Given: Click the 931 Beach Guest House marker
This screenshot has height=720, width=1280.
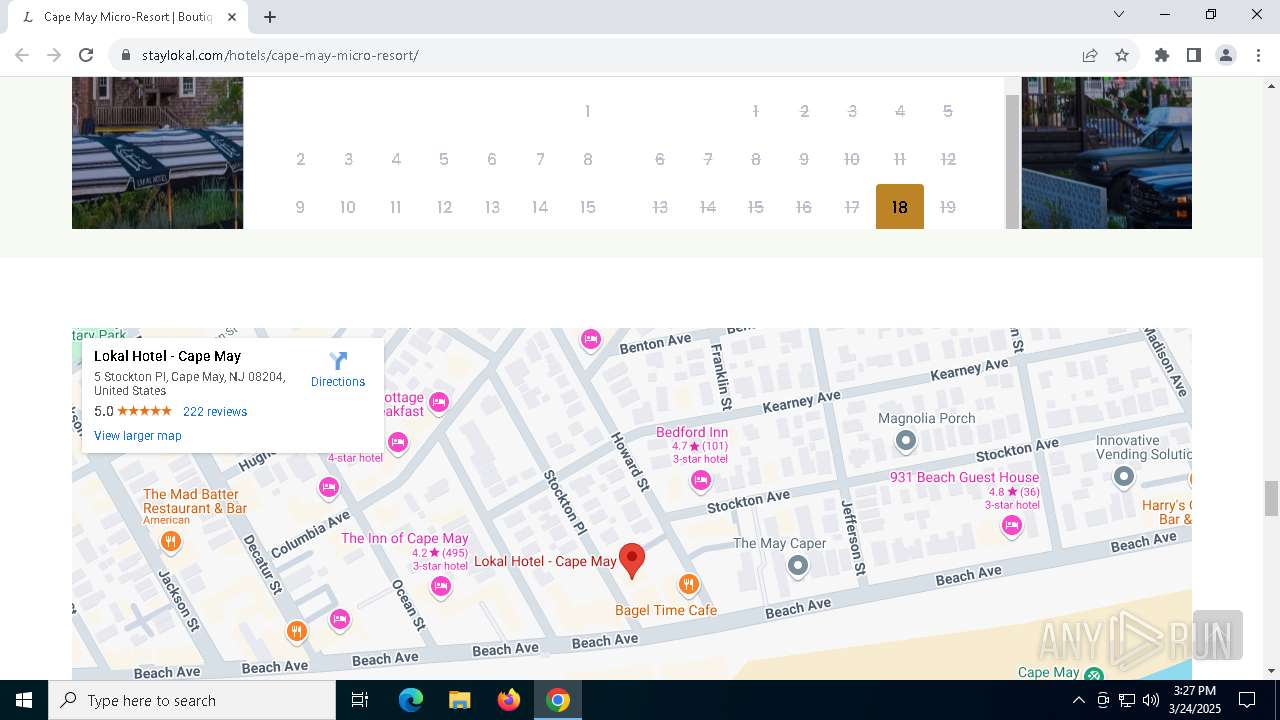Looking at the screenshot, I should coord(1012,524).
